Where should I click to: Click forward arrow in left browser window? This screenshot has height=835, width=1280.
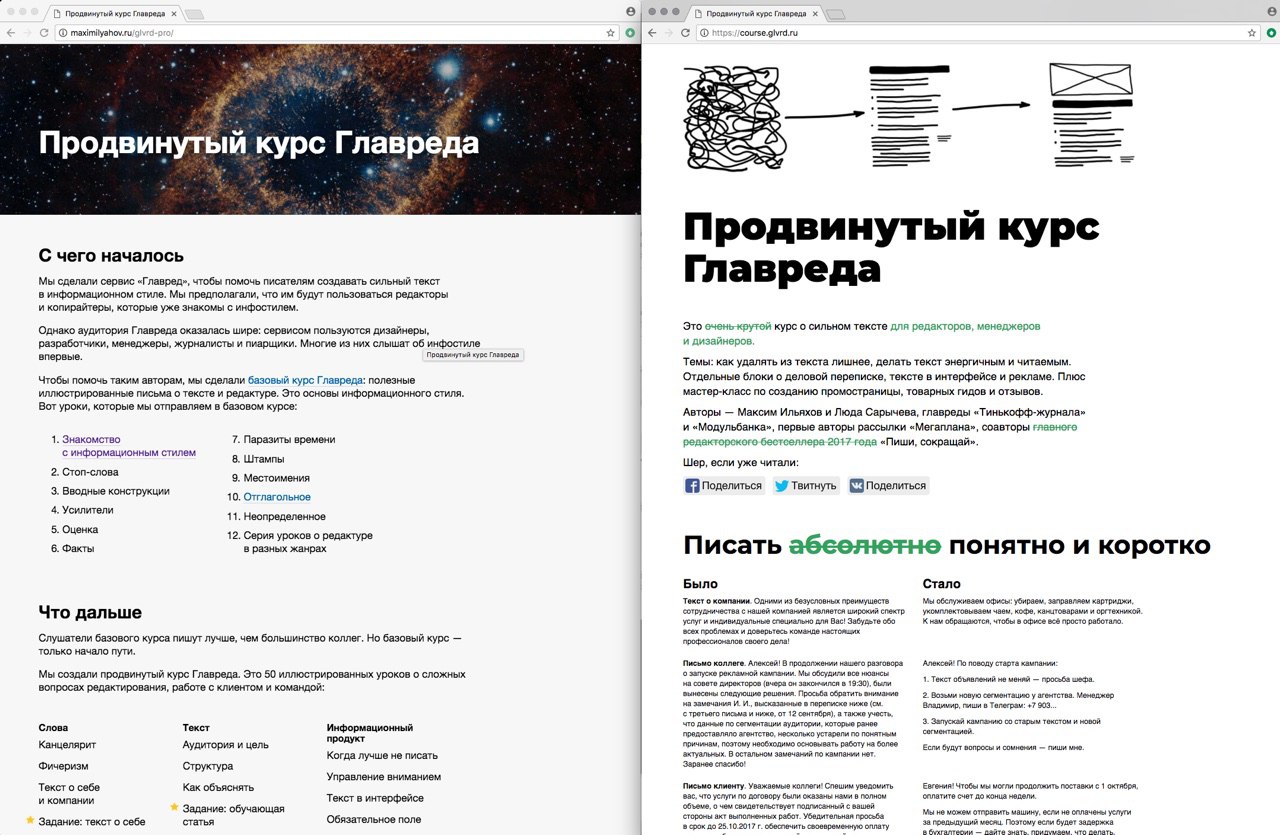[27, 33]
